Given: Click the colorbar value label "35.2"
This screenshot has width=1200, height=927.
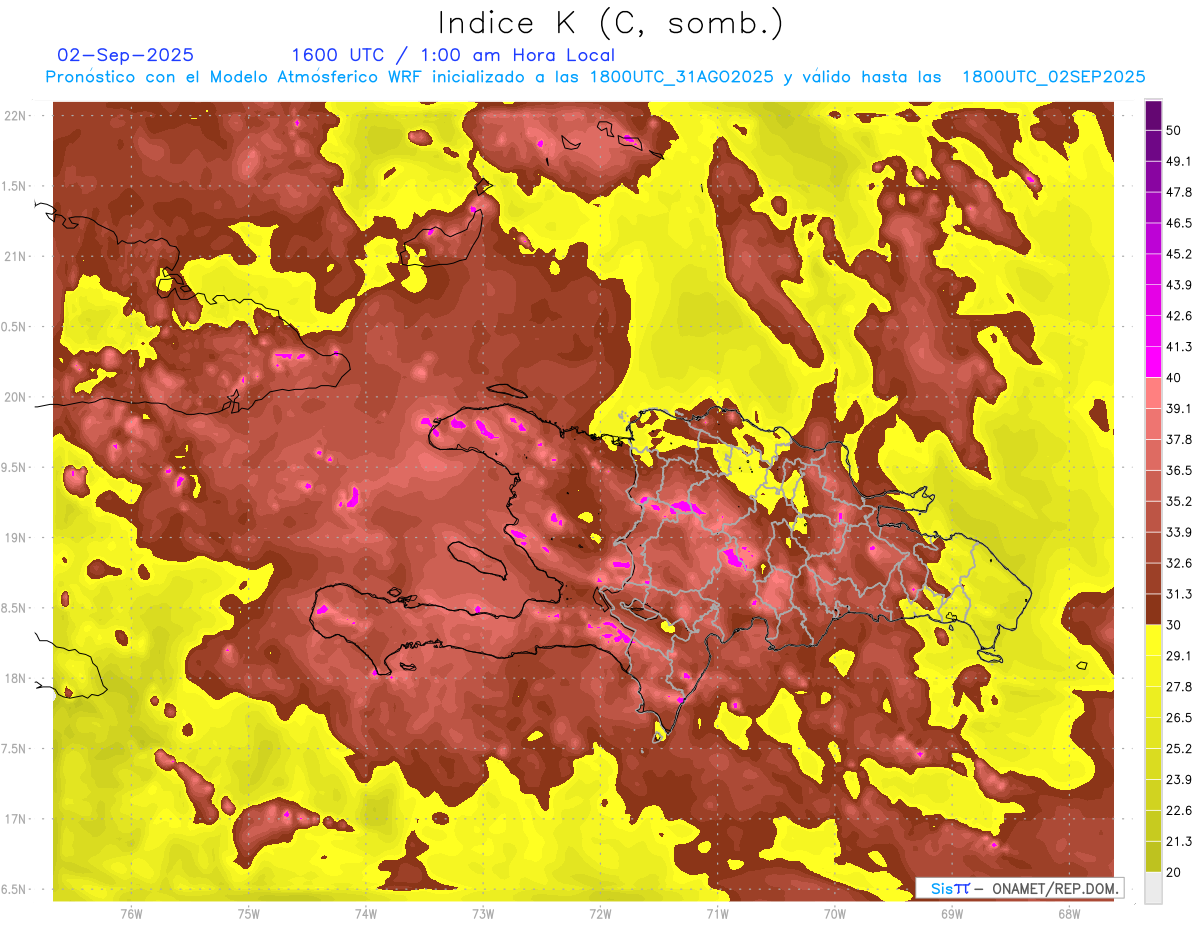Looking at the screenshot, I should click(1179, 501).
